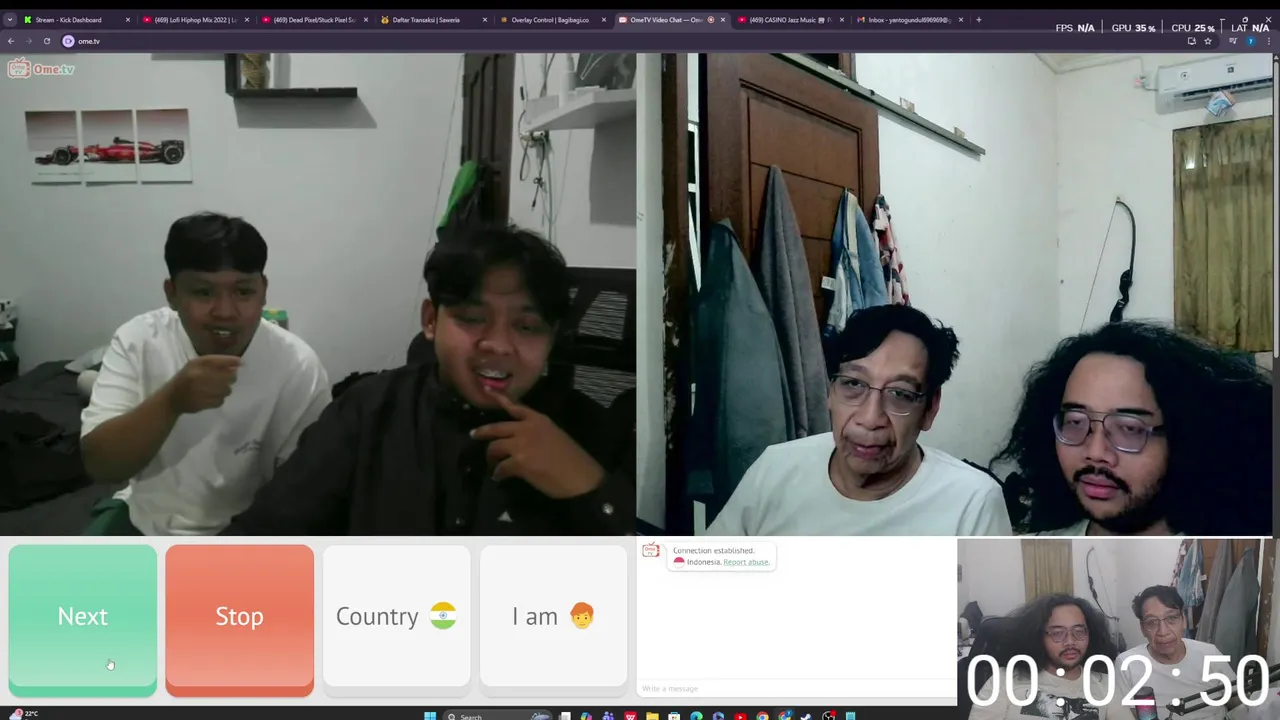Click the green Next button
Screen dimensions: 1280x720
(x=83, y=620)
